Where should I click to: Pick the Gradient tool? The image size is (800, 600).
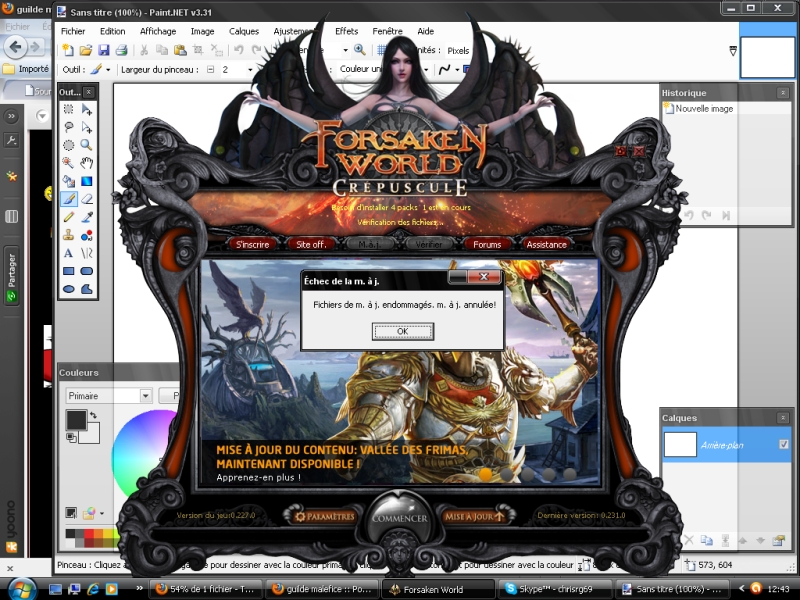[87, 181]
